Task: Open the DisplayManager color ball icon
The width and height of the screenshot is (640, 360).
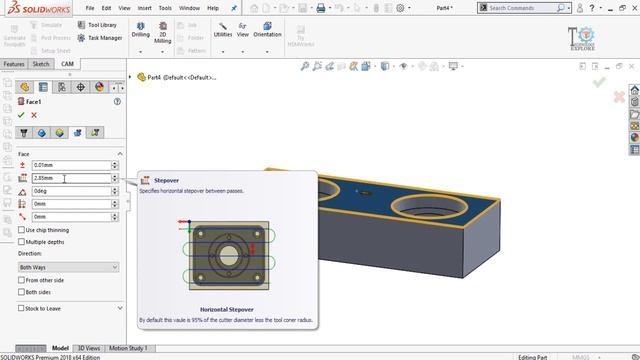Action: pos(99,87)
